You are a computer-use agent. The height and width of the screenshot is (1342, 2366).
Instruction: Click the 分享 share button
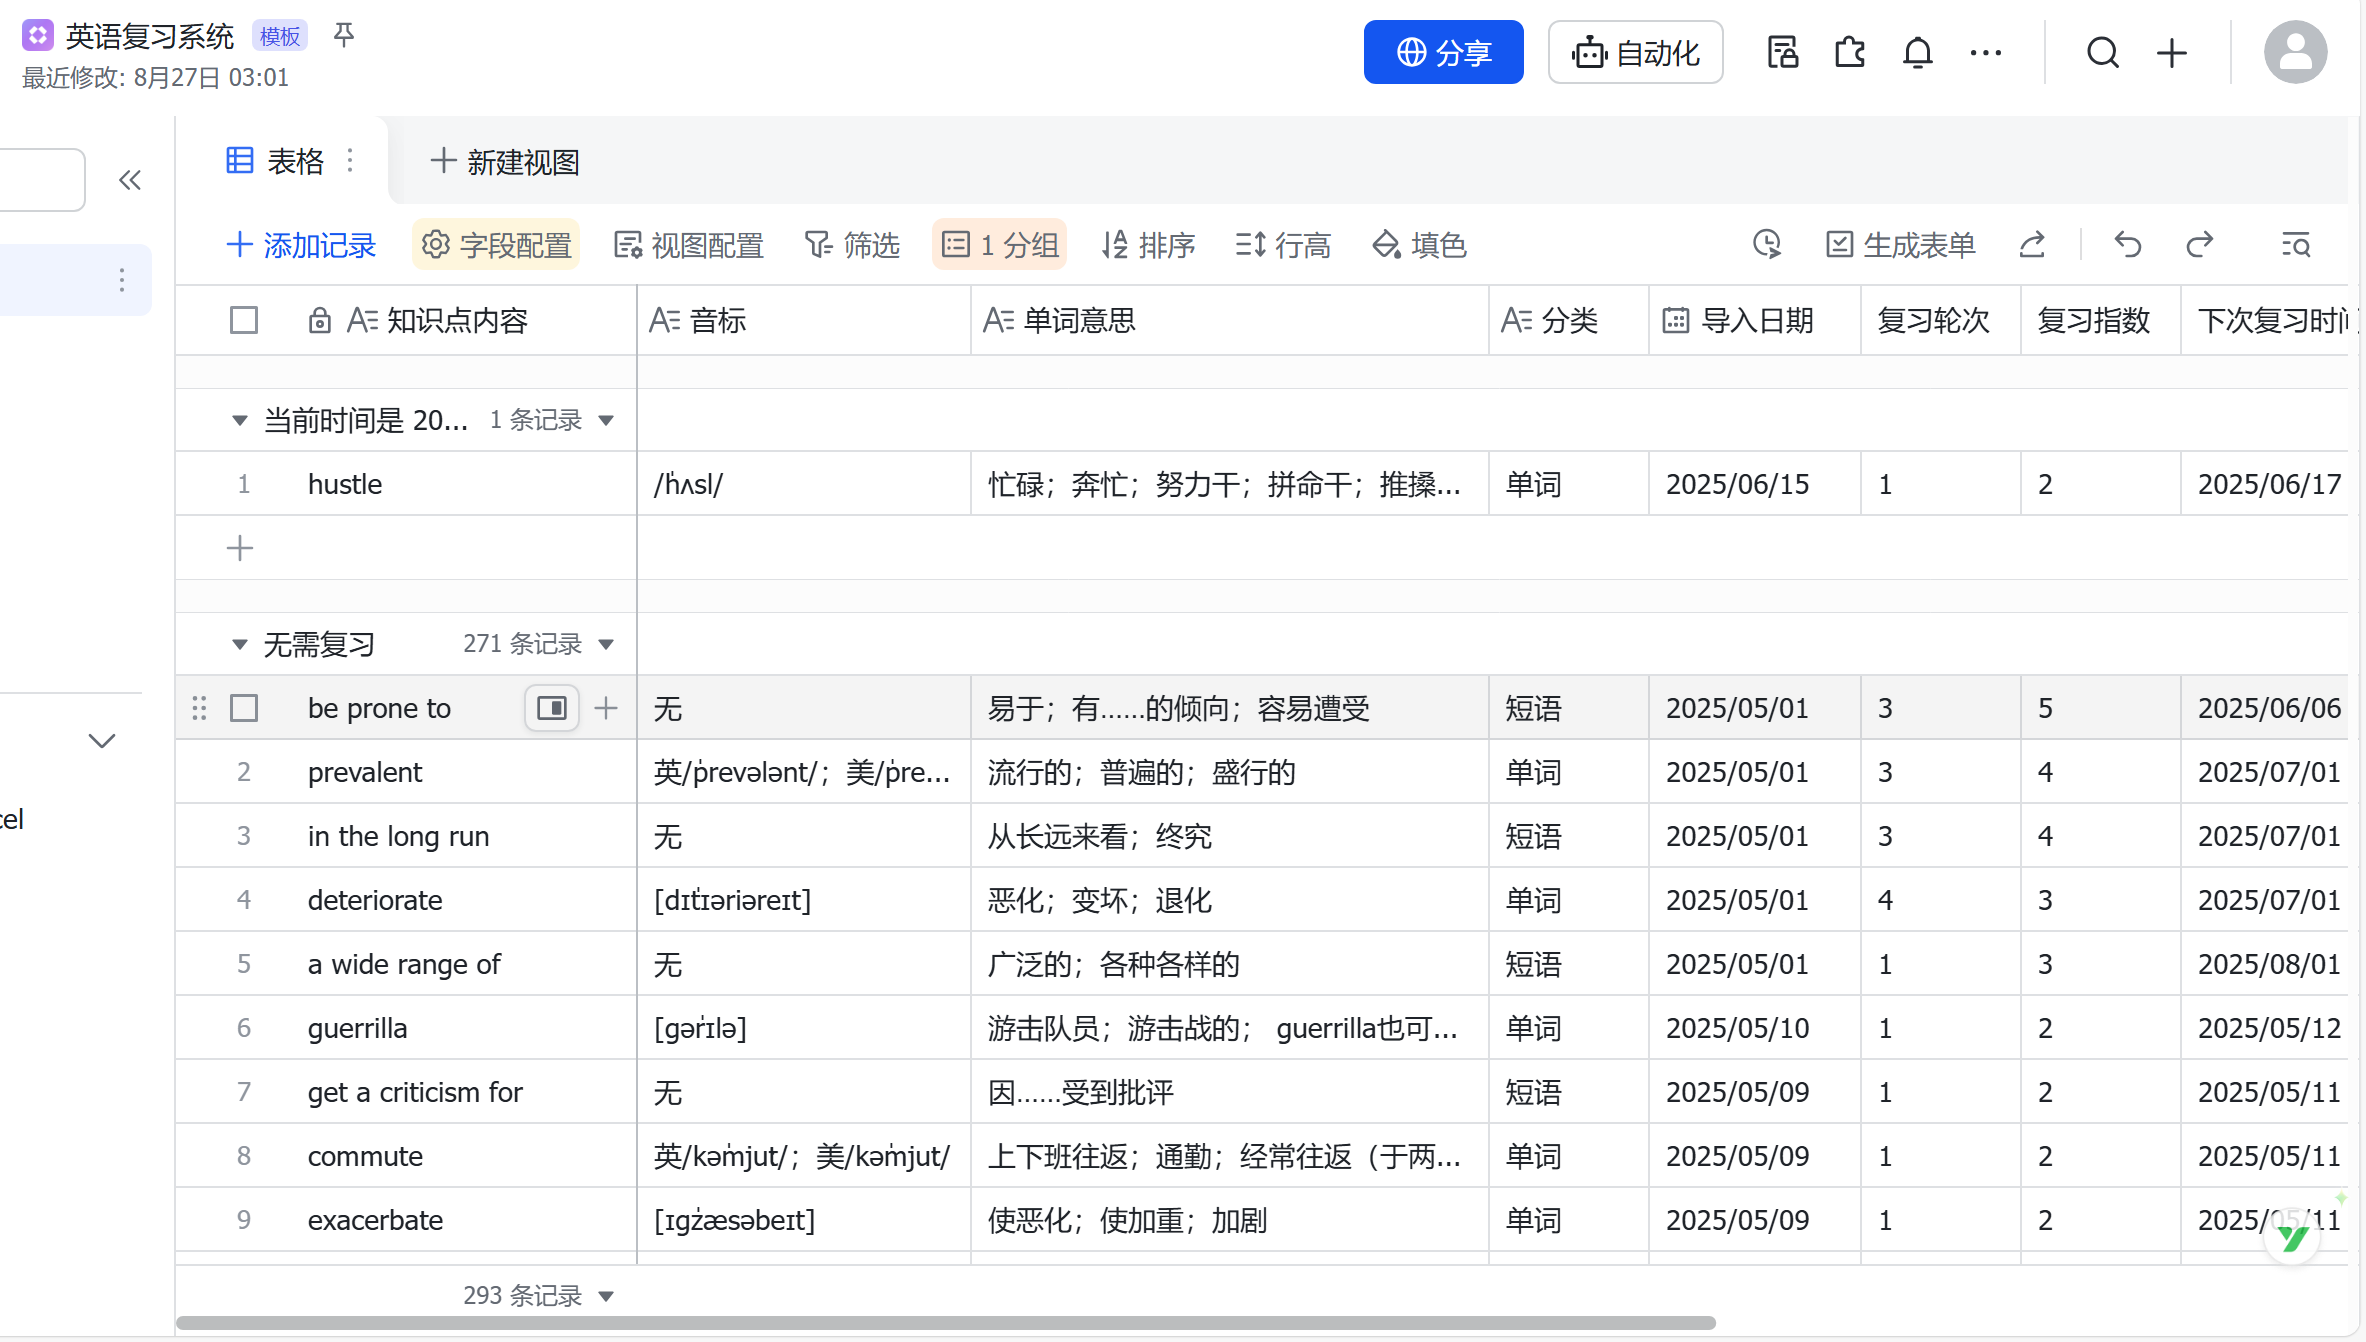point(1443,52)
